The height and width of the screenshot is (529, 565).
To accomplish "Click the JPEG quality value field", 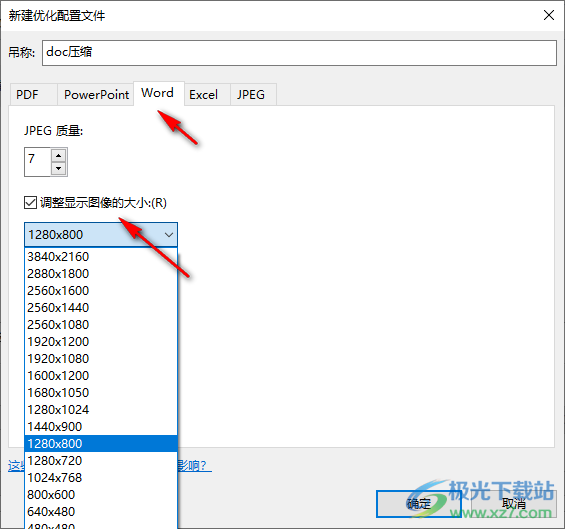I will [x=38, y=162].
